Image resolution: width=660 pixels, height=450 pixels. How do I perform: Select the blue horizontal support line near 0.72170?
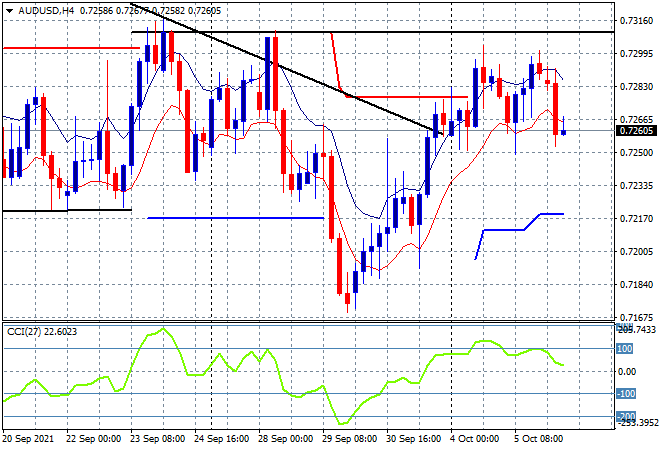click(x=236, y=218)
